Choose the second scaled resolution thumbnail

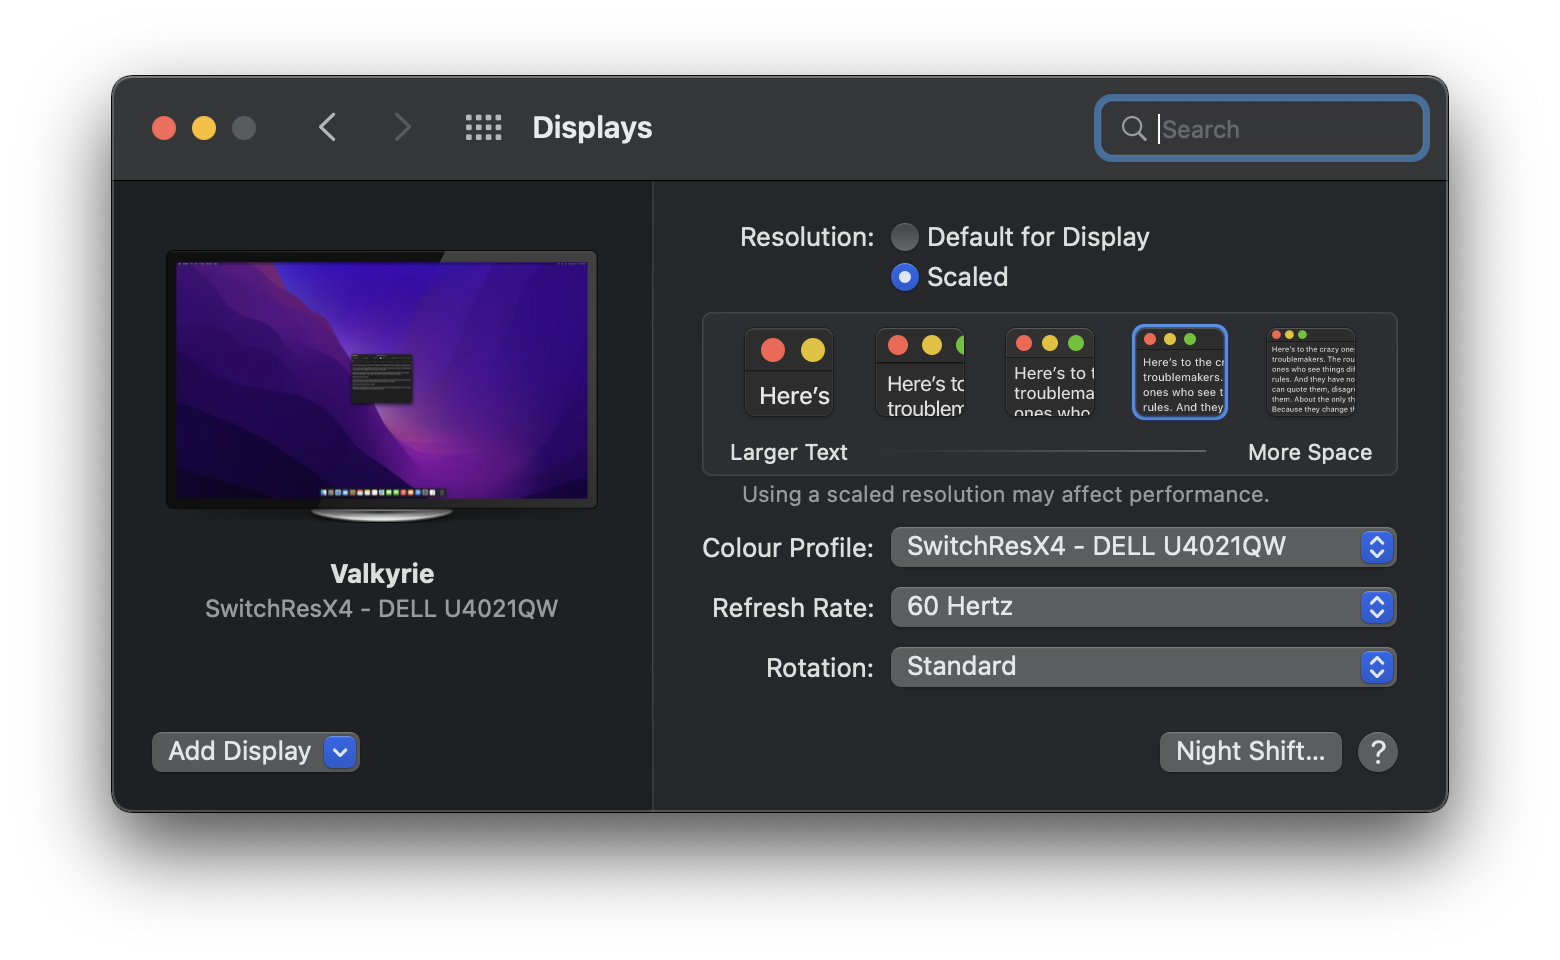tap(920, 372)
